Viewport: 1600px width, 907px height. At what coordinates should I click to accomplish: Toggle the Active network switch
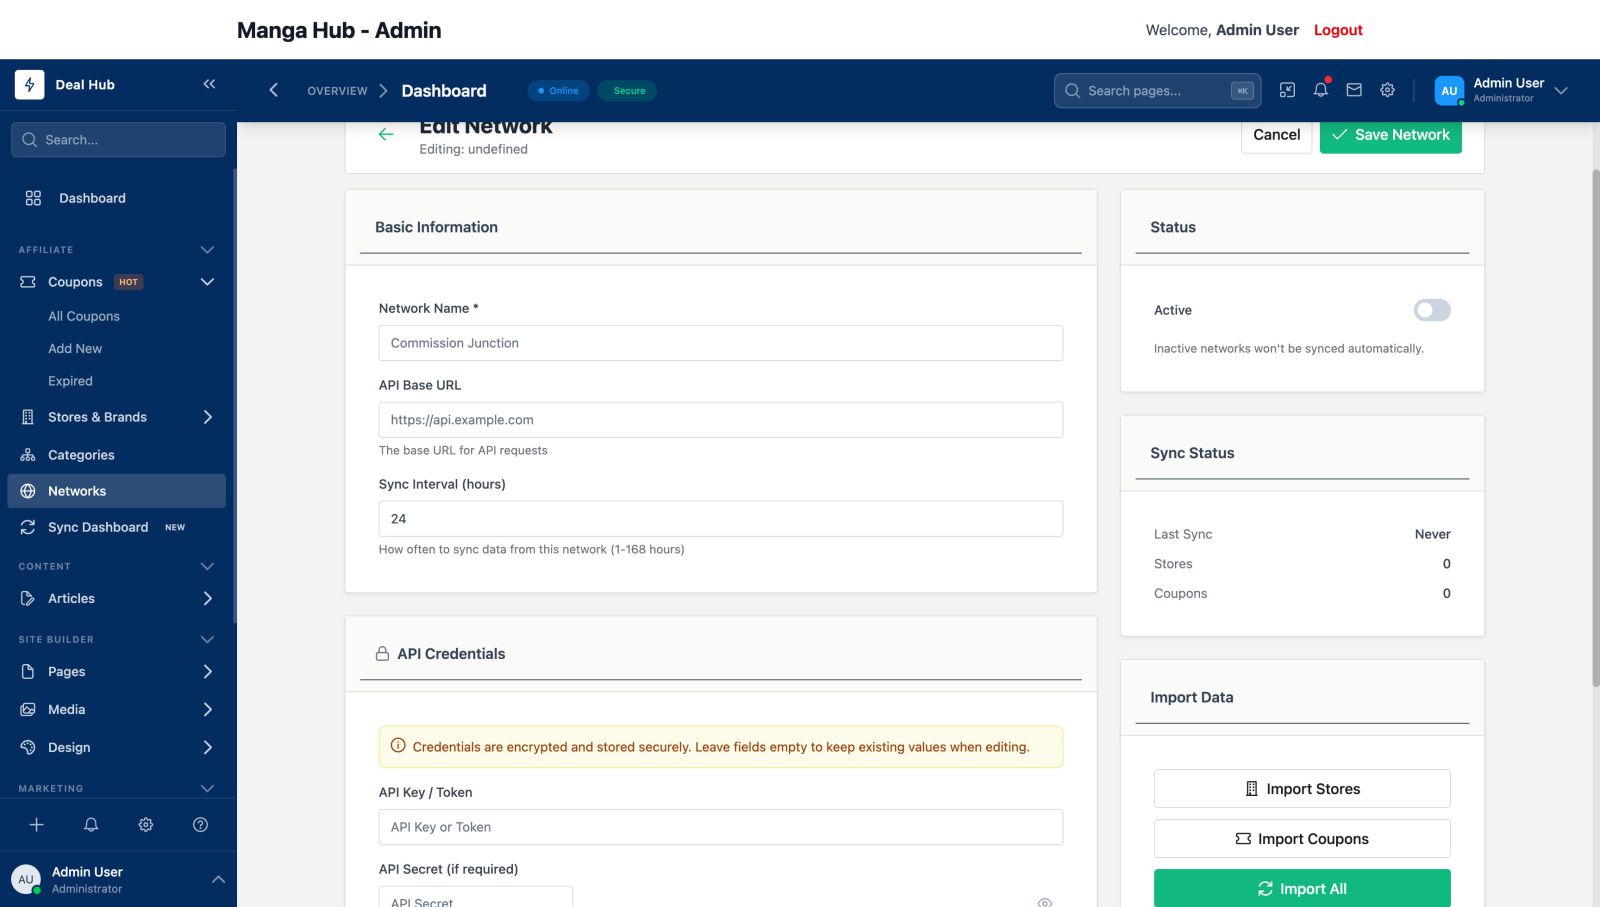click(x=1431, y=310)
